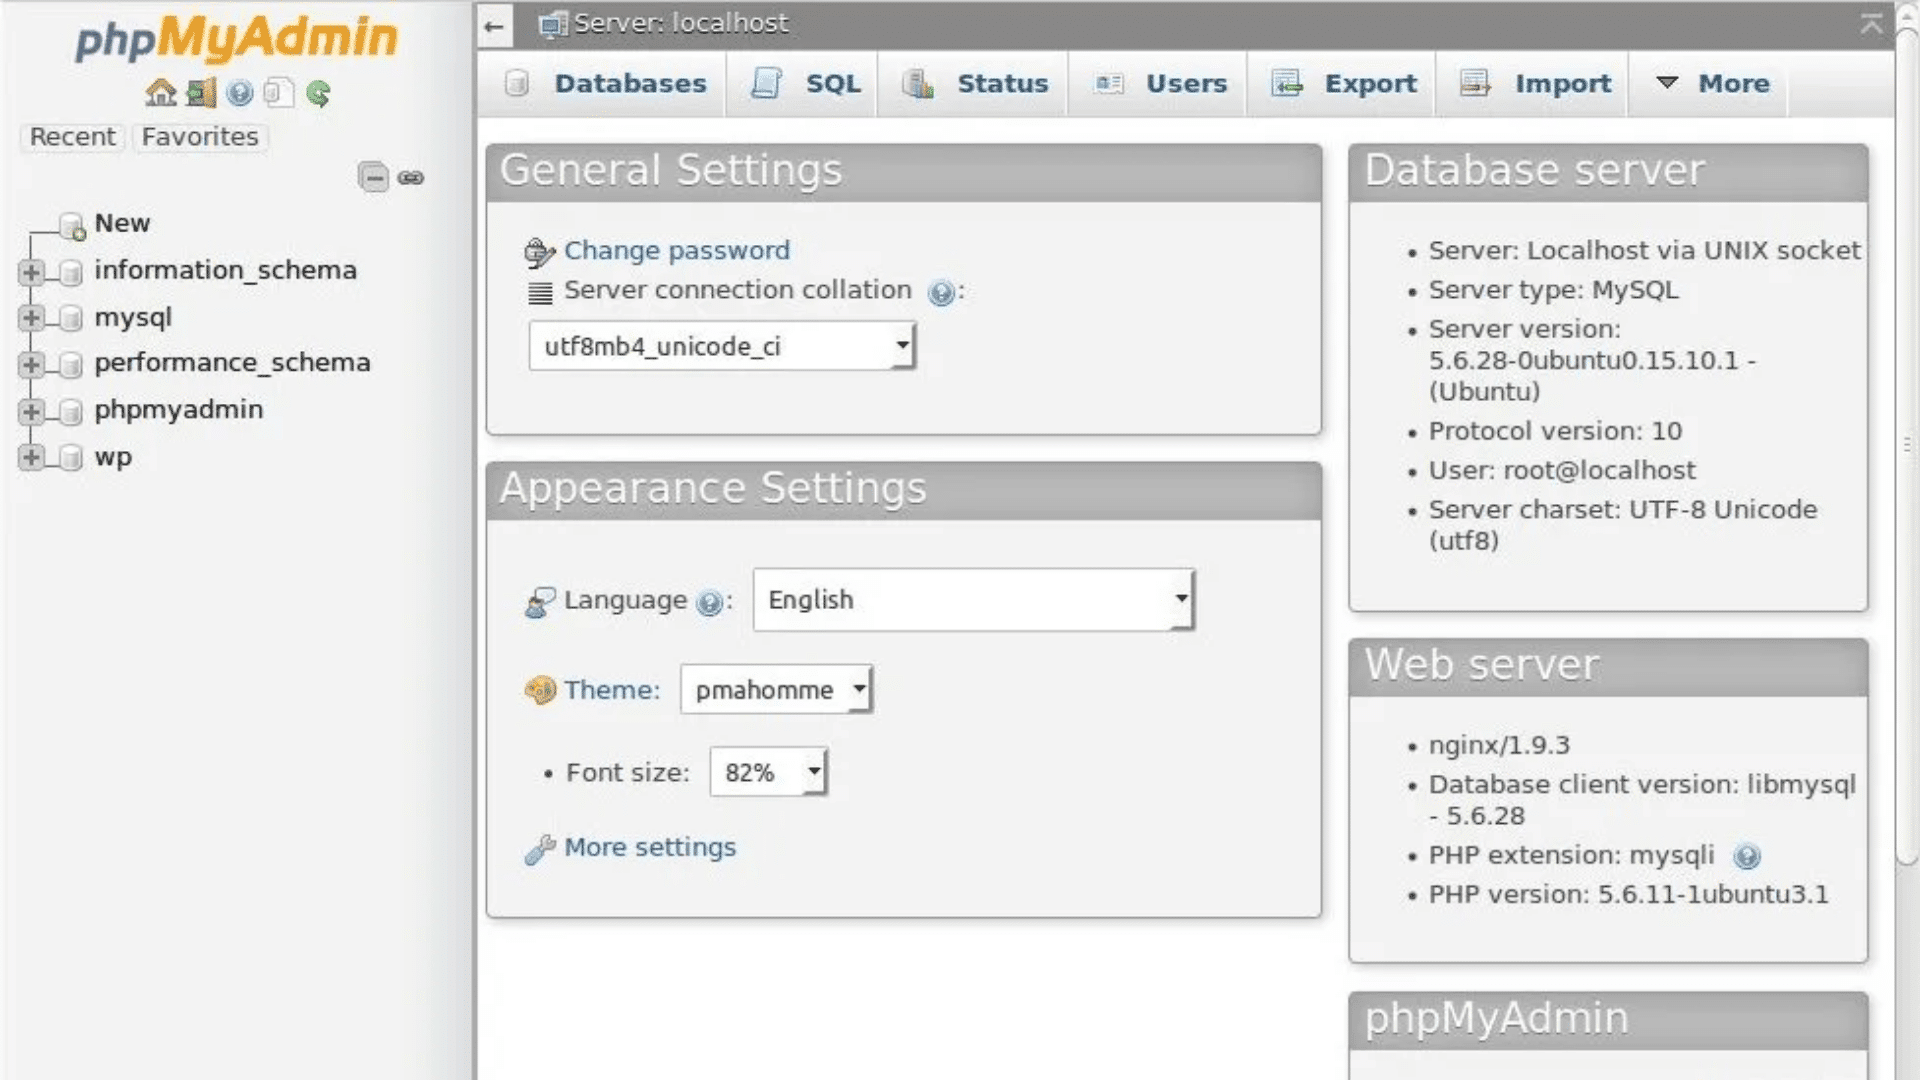Expand the mysql database in sidebar
Screen dimensions: 1920x1080
tap(29, 318)
